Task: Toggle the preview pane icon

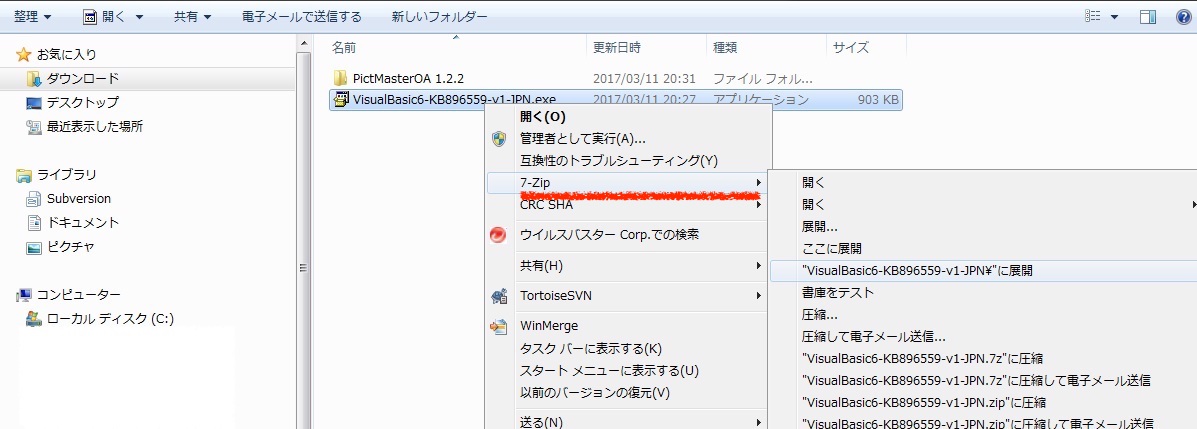Action: click(x=1148, y=16)
